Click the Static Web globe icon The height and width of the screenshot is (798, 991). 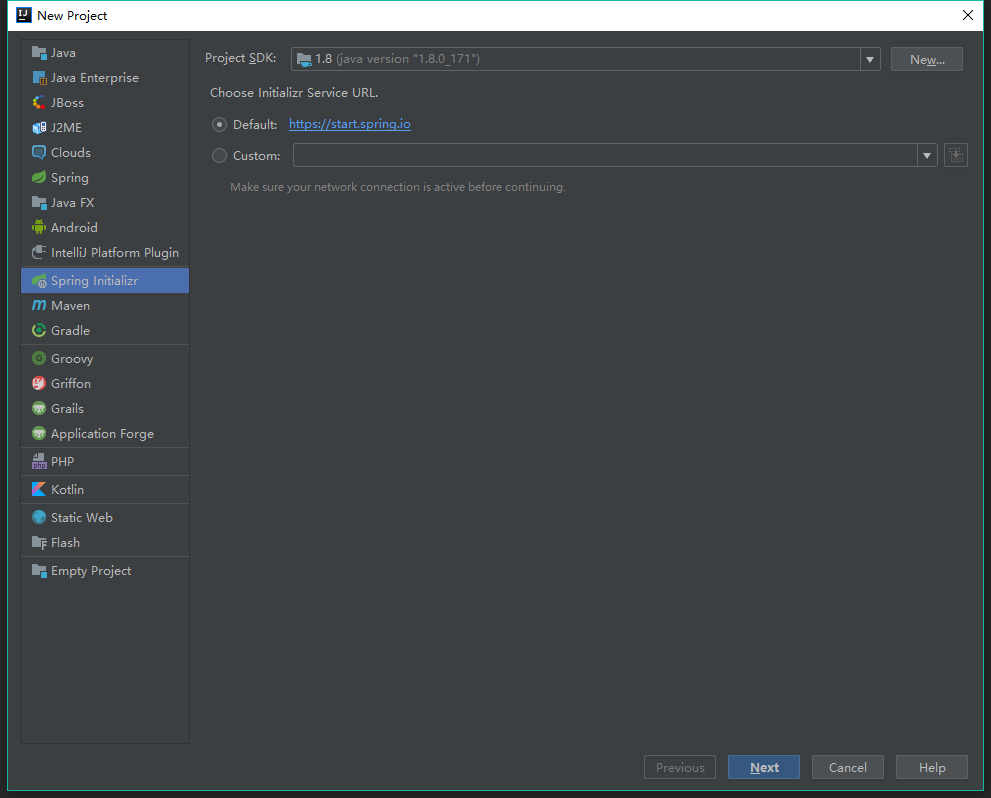(39, 517)
